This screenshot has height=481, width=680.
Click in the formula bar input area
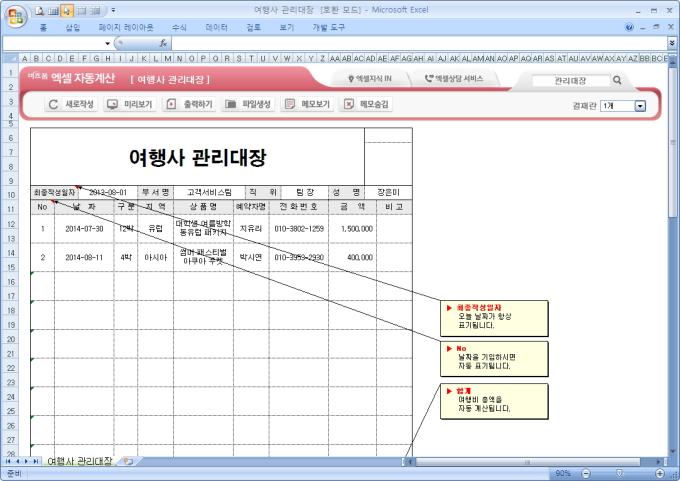coord(419,43)
